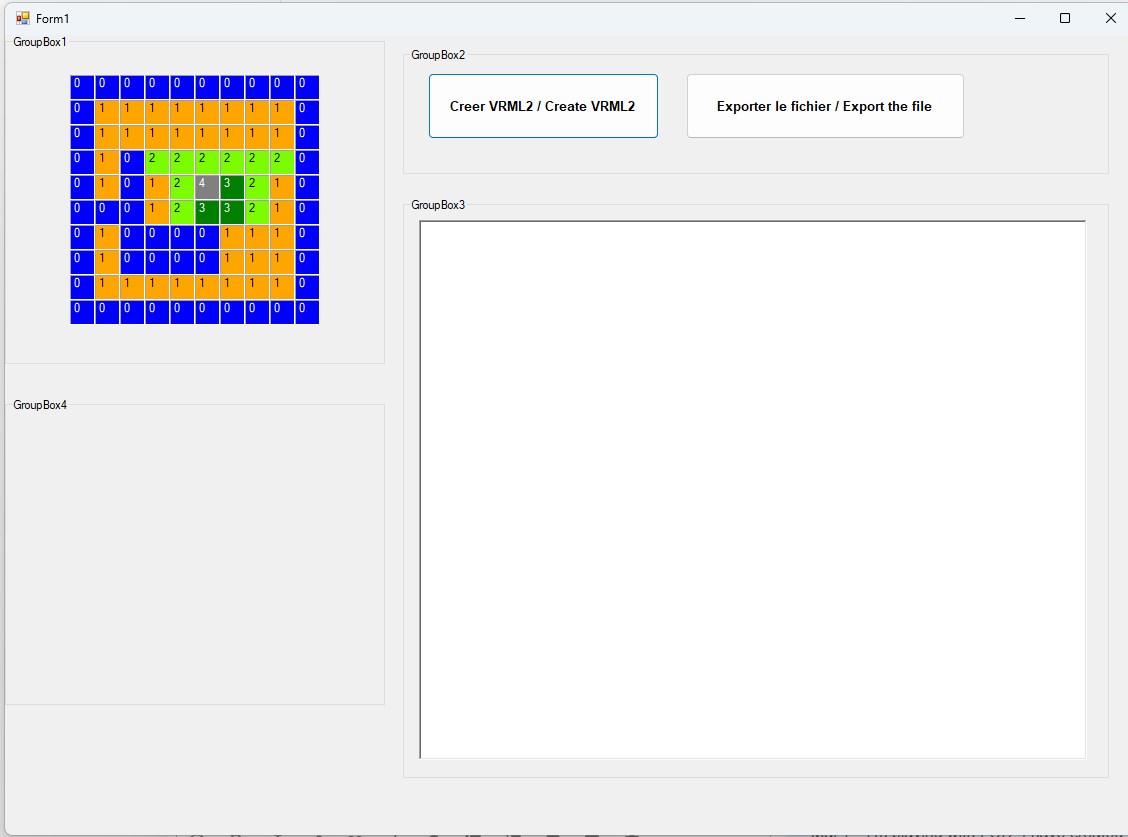Click the light green 2 directly above gray 4

[x=207, y=161]
